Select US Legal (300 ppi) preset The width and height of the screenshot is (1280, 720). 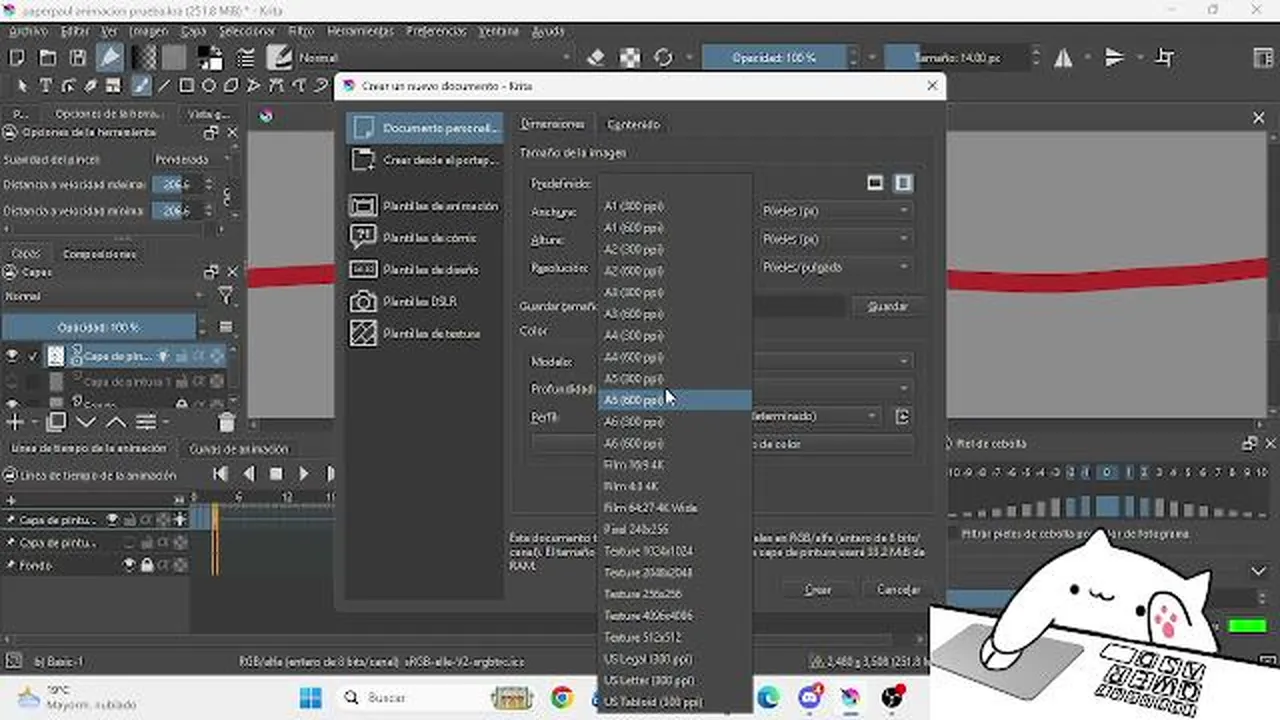pos(674,659)
